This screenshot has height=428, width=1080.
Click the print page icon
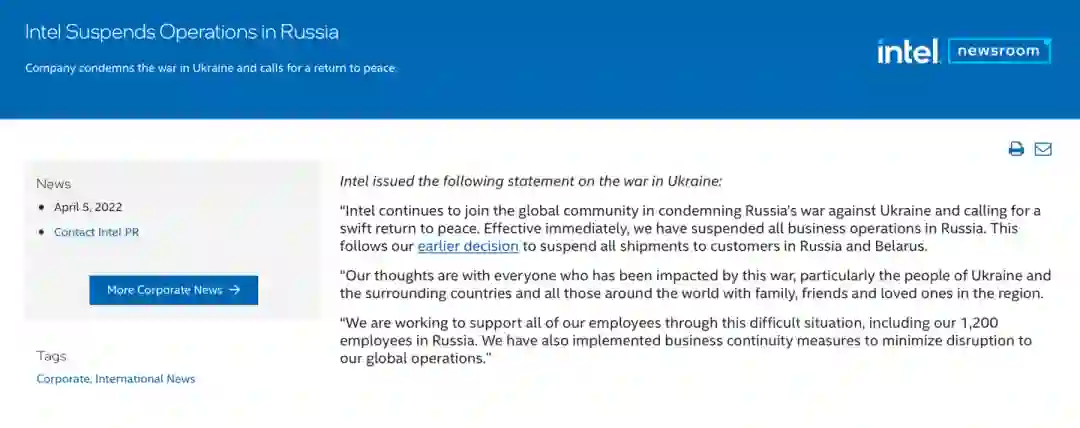[1016, 149]
